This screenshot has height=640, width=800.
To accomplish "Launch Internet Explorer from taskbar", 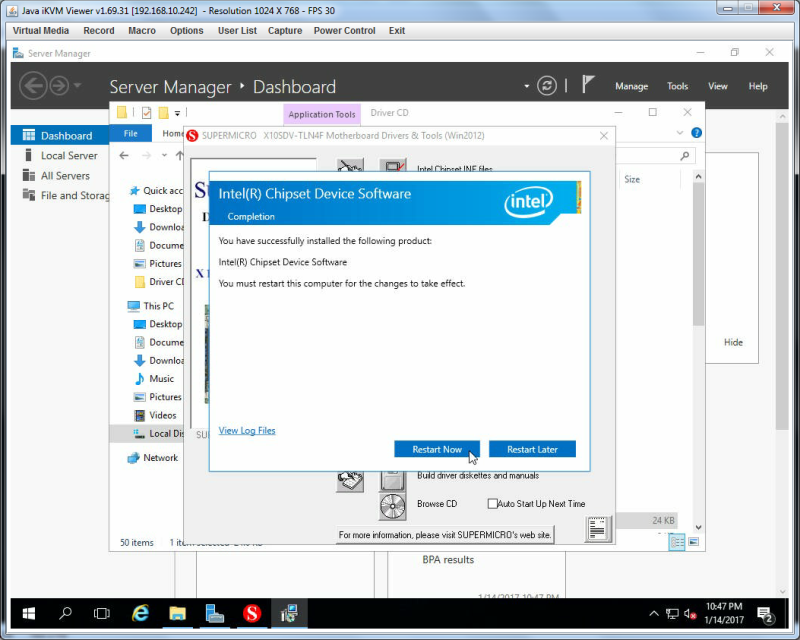I will [x=140, y=613].
